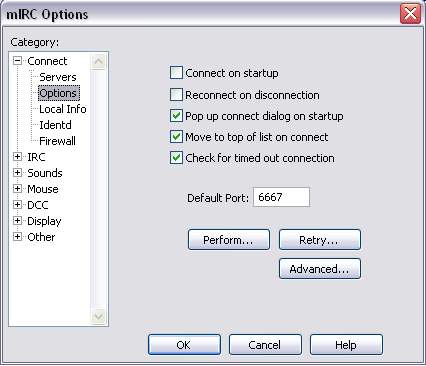Screen dimensions: 426x366
Task: Click the Advanced... button
Action: point(320,269)
